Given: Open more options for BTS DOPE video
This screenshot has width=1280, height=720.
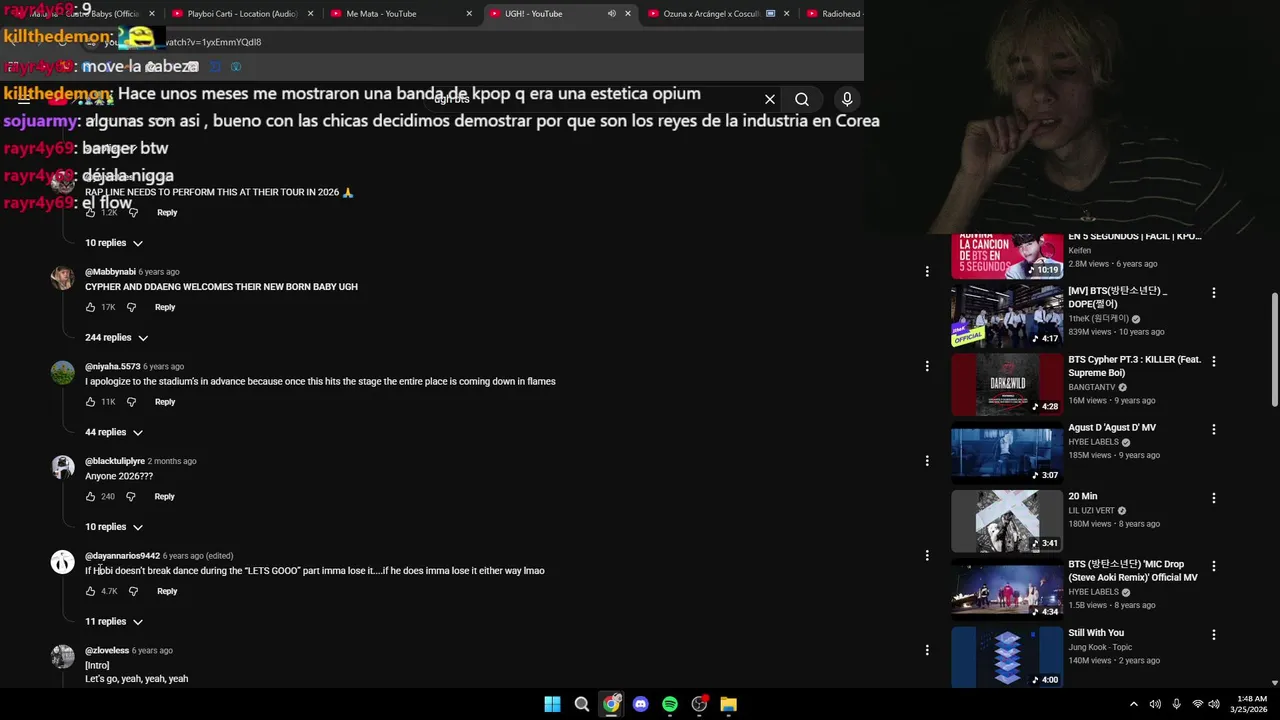Looking at the screenshot, I should coord(1214,292).
